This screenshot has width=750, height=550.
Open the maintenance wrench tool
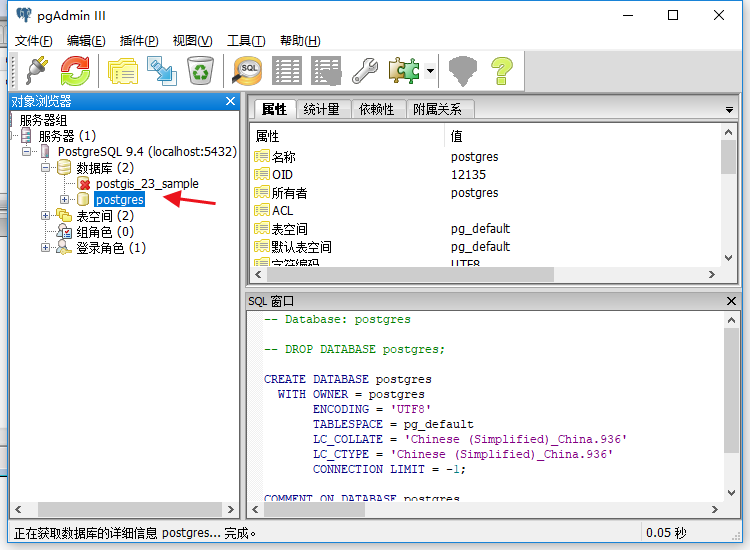(365, 71)
